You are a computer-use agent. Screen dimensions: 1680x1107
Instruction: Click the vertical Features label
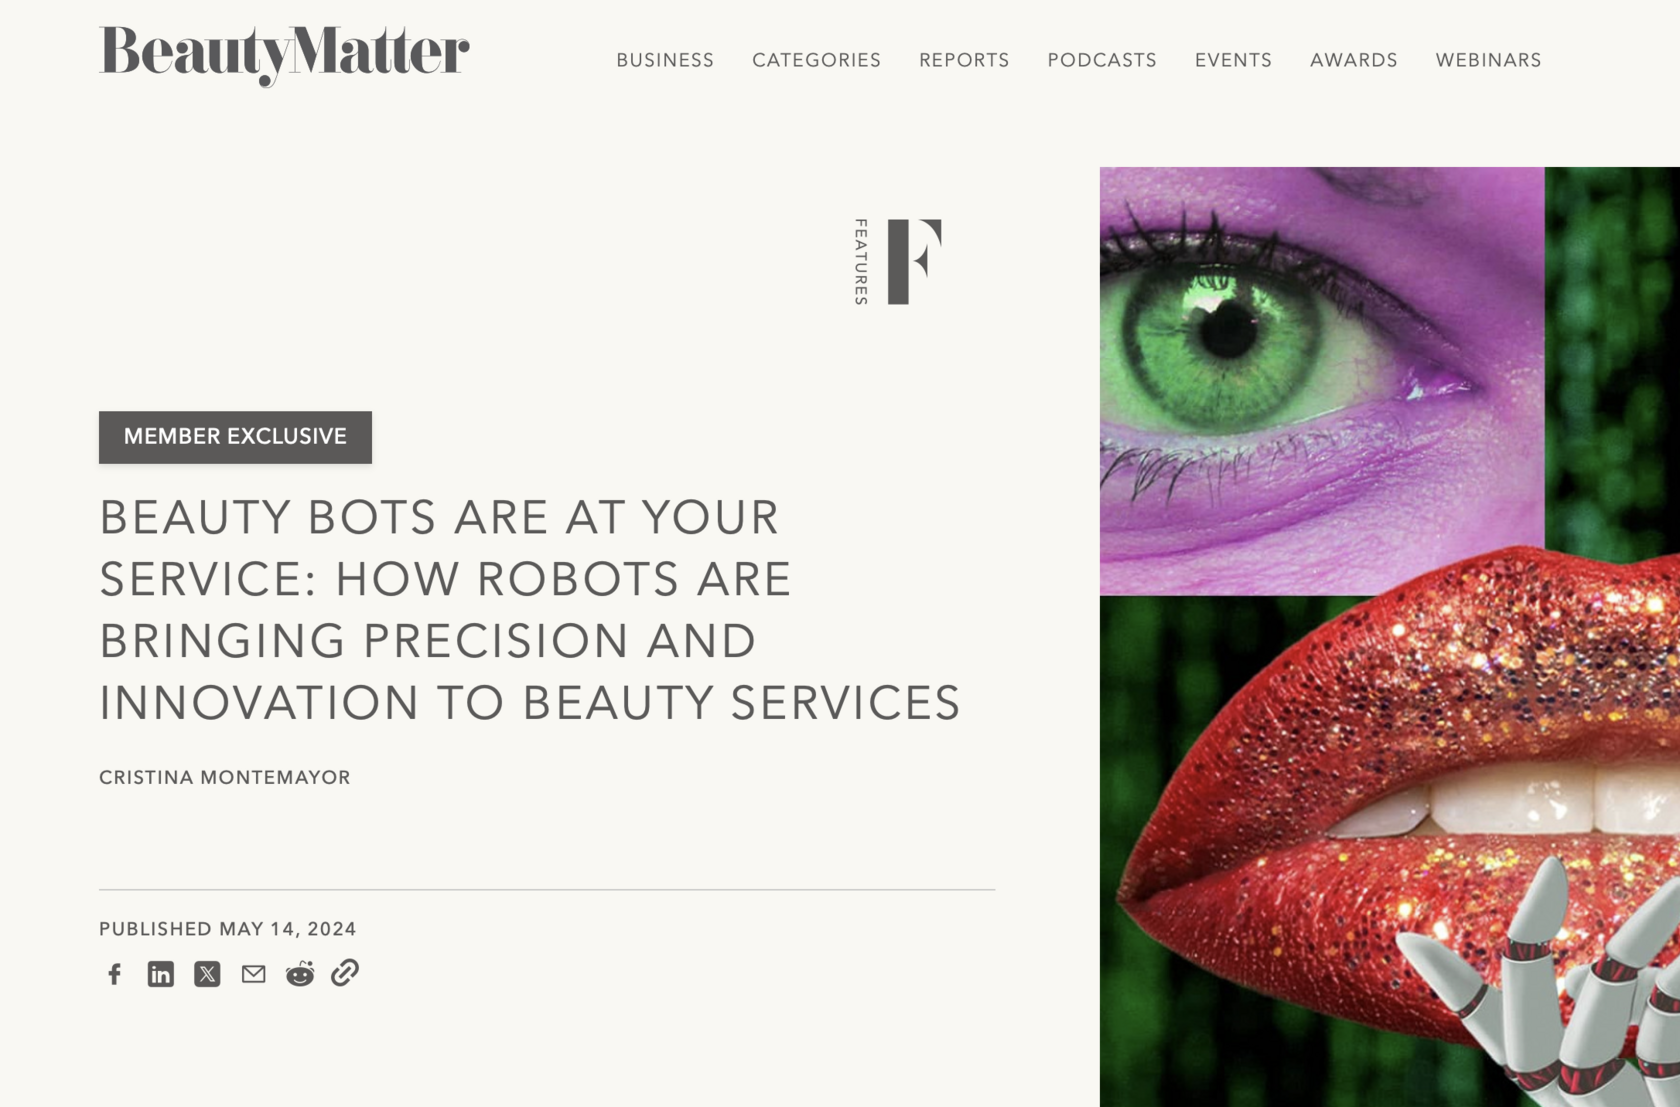click(861, 262)
